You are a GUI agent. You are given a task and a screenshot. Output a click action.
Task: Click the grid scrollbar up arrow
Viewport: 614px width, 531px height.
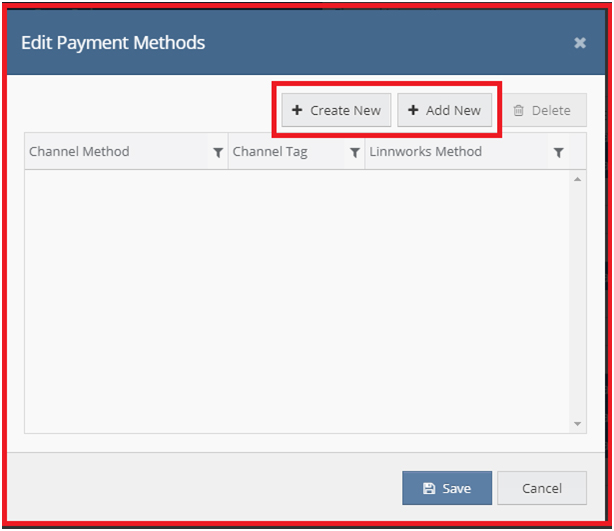click(x=577, y=179)
